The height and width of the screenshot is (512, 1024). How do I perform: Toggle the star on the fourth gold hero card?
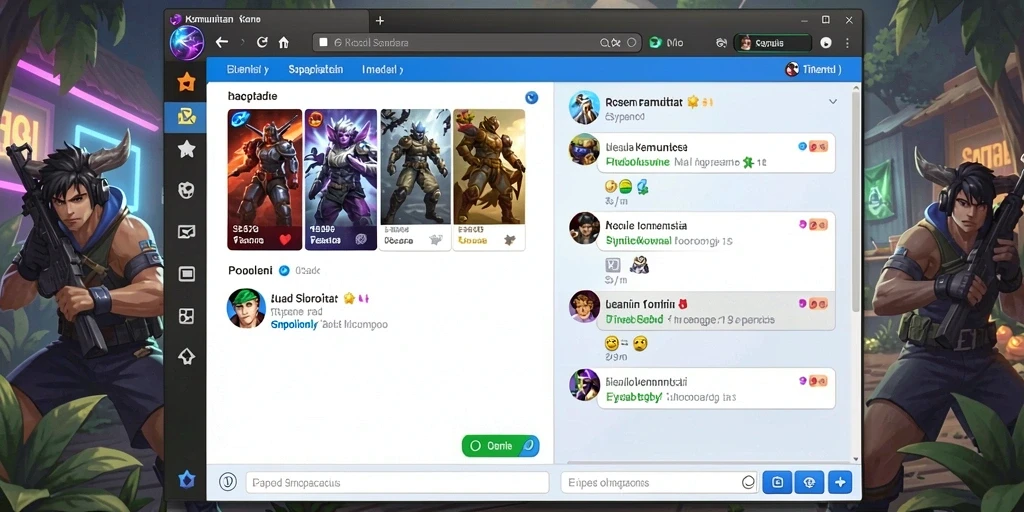(509, 240)
